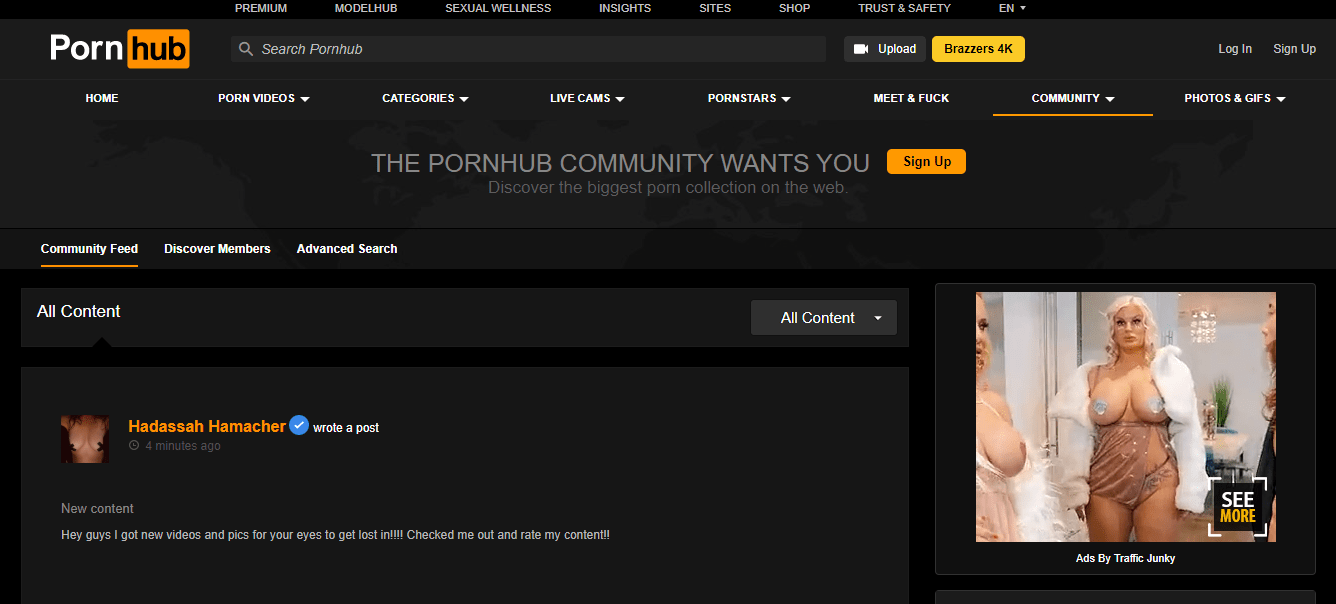Expand the VIDEOS nav dropdown
The image size is (1336, 604).
pos(264,98)
